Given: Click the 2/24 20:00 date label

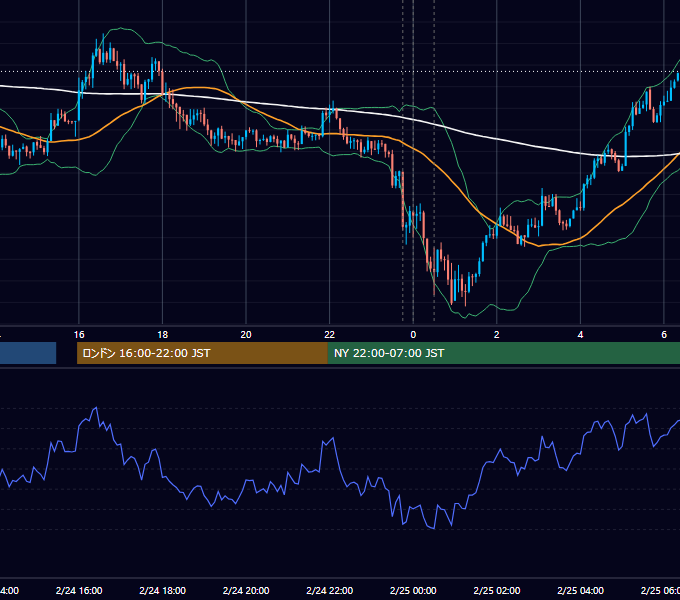Looking at the screenshot, I should (x=246, y=590).
